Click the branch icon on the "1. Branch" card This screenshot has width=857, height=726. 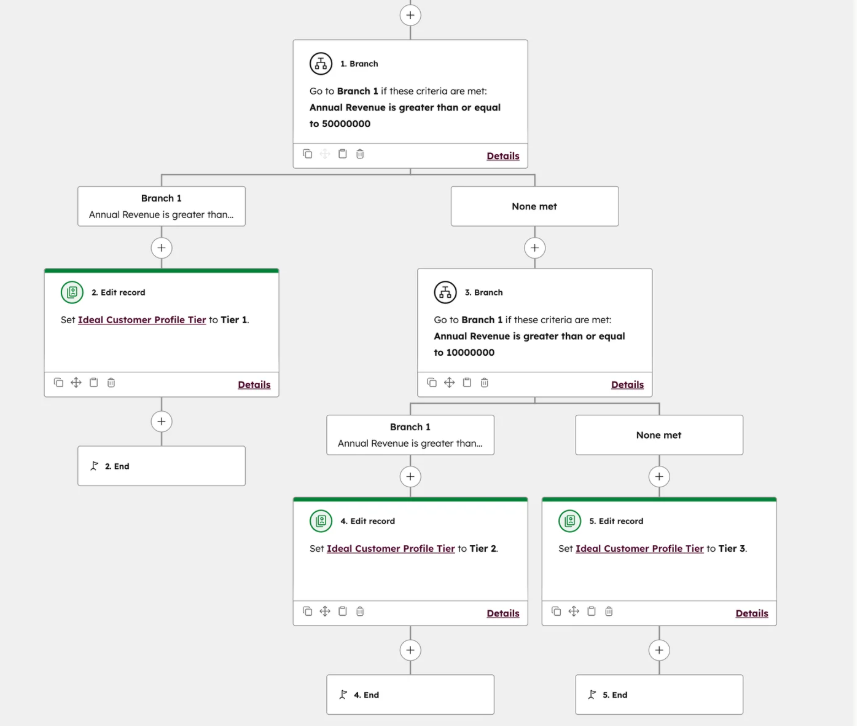pos(320,63)
